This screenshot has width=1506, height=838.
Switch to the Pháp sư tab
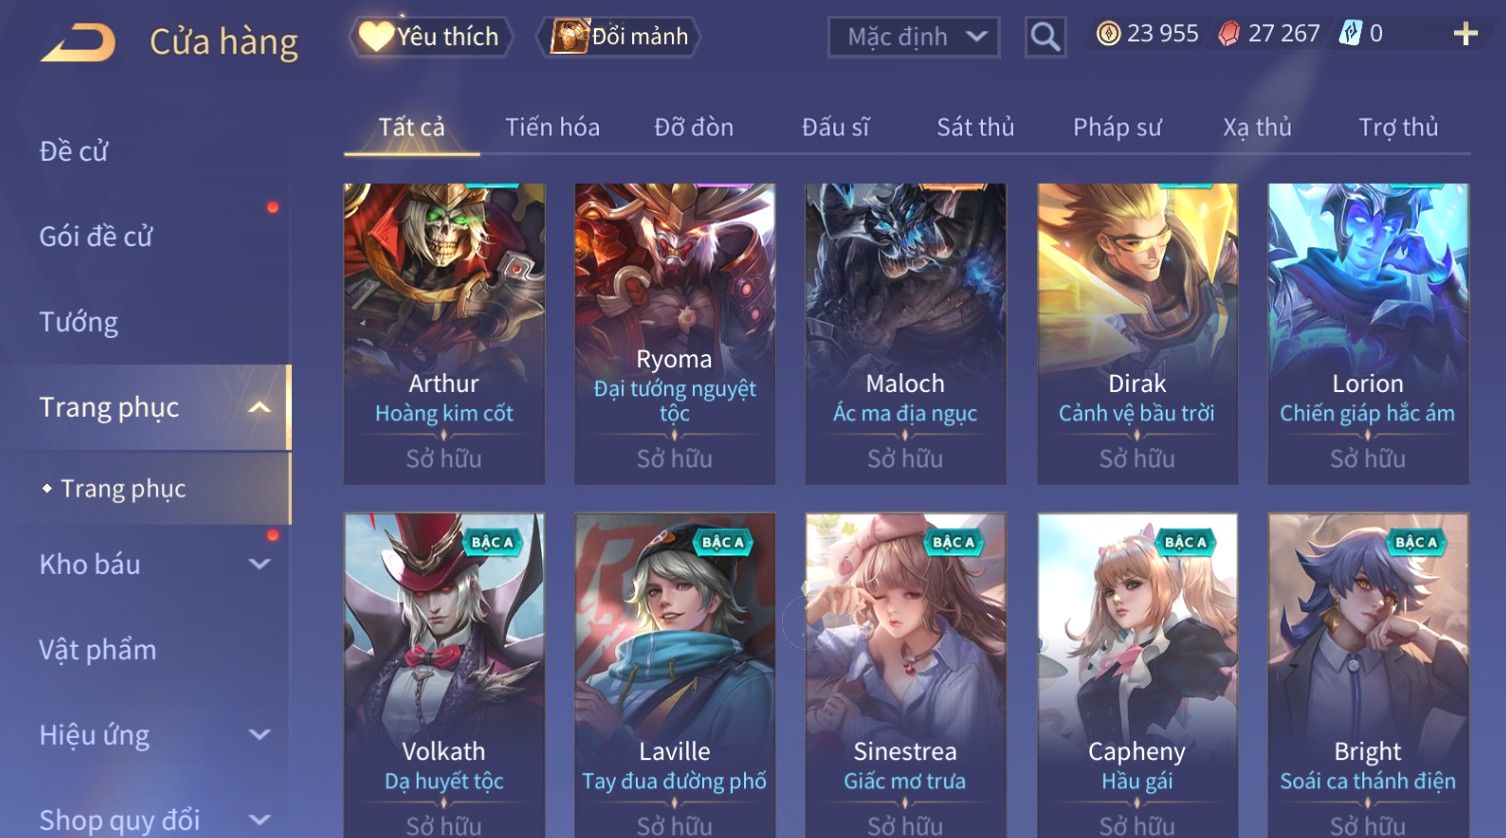click(1117, 127)
